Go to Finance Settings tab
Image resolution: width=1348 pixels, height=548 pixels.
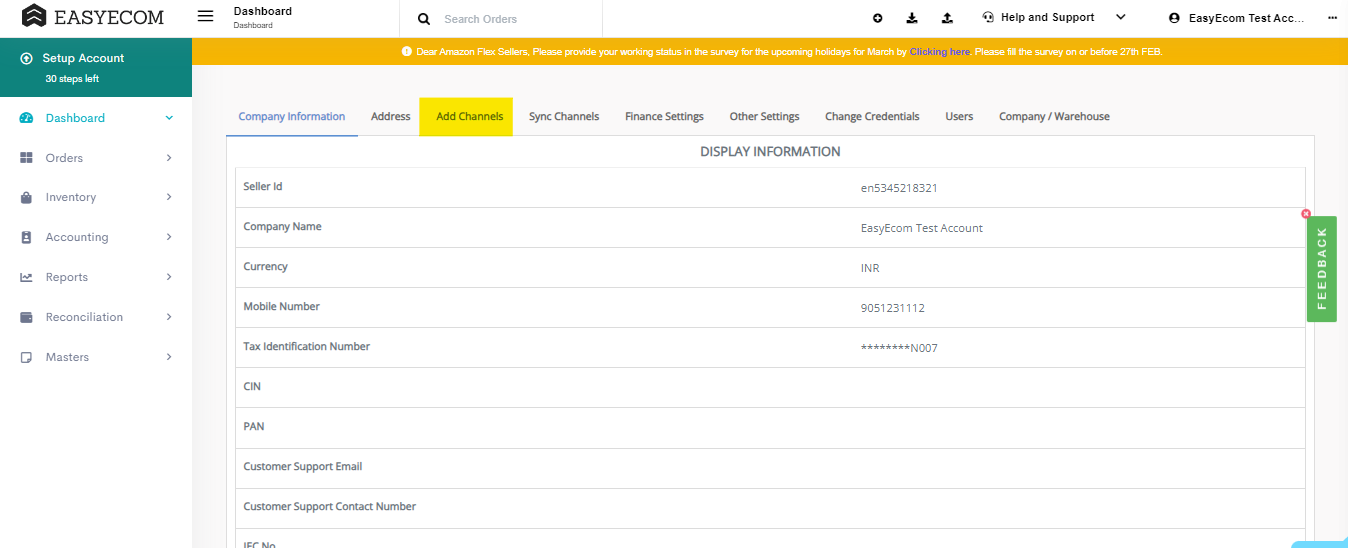pos(665,117)
